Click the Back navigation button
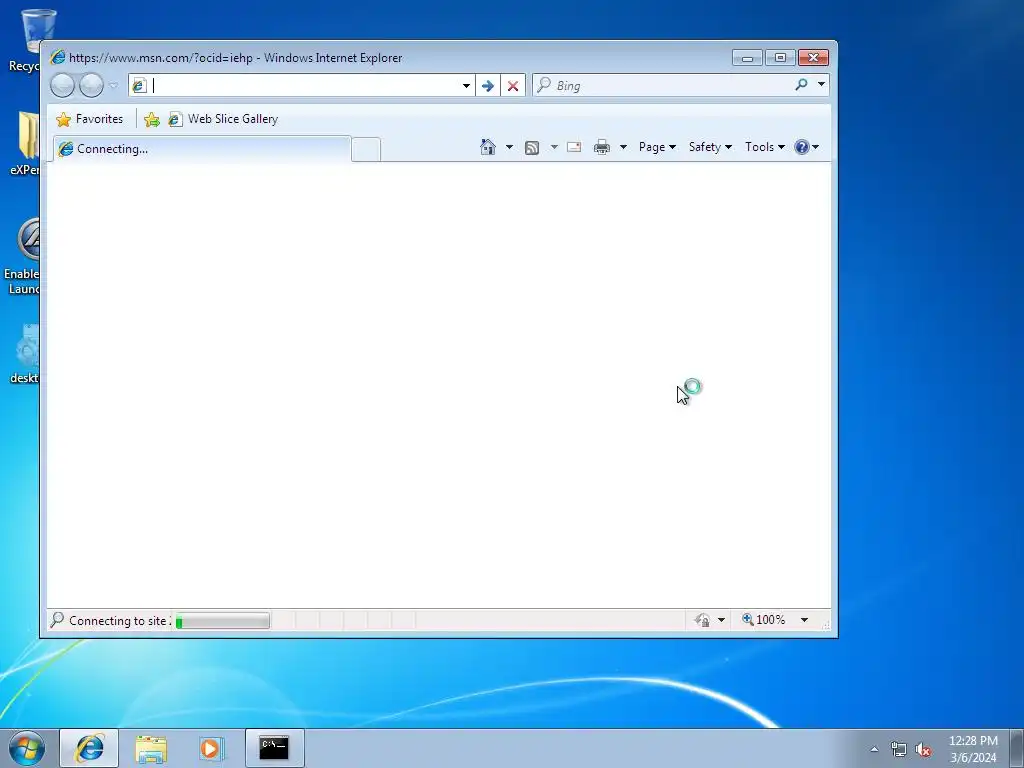This screenshot has height=768, width=1024. pos(62,86)
